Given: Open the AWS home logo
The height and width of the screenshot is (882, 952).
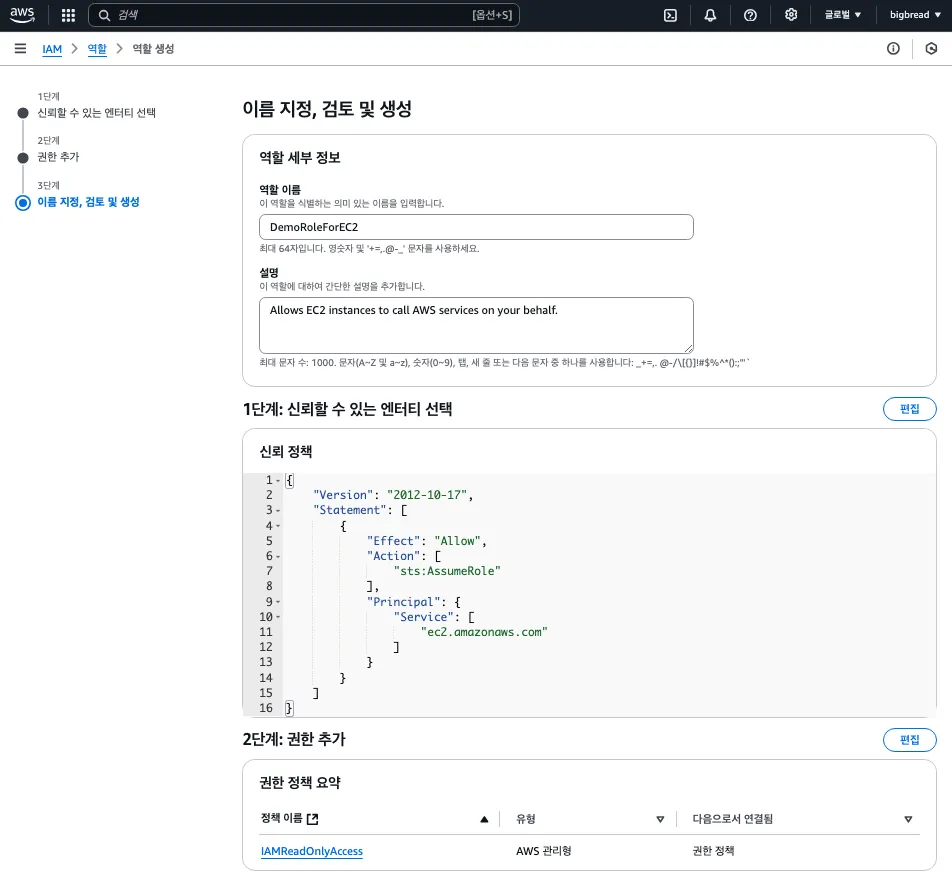Looking at the screenshot, I should tap(22, 15).
